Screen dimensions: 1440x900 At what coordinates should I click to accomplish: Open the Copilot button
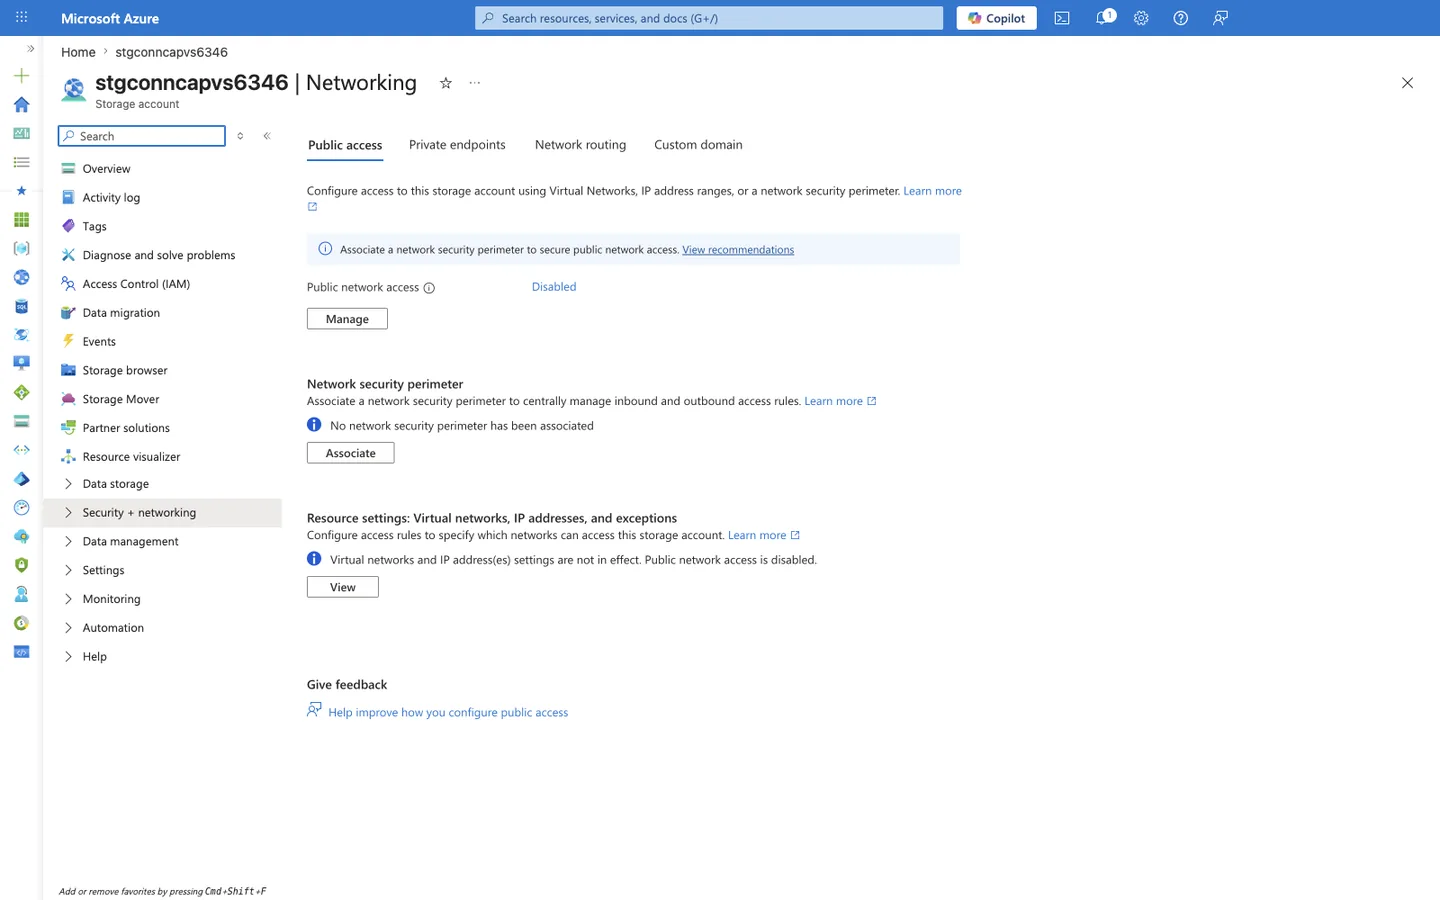[996, 18]
